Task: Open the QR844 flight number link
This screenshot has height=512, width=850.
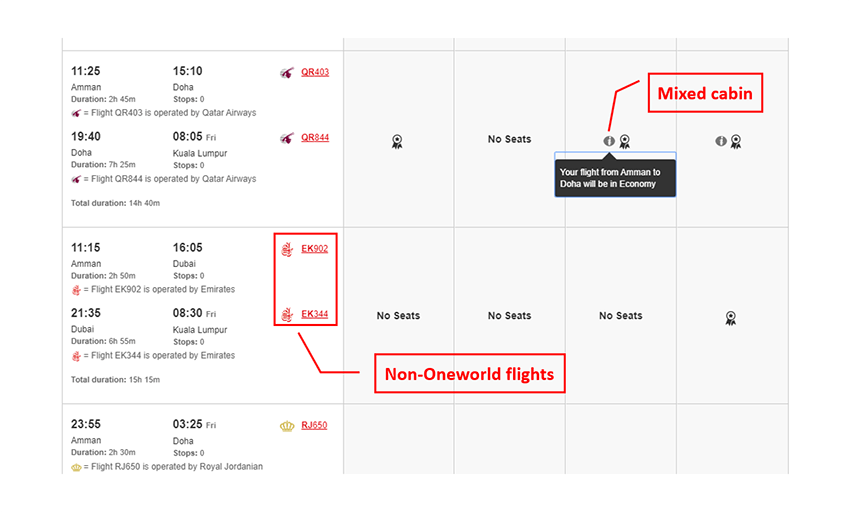Action: (x=315, y=137)
